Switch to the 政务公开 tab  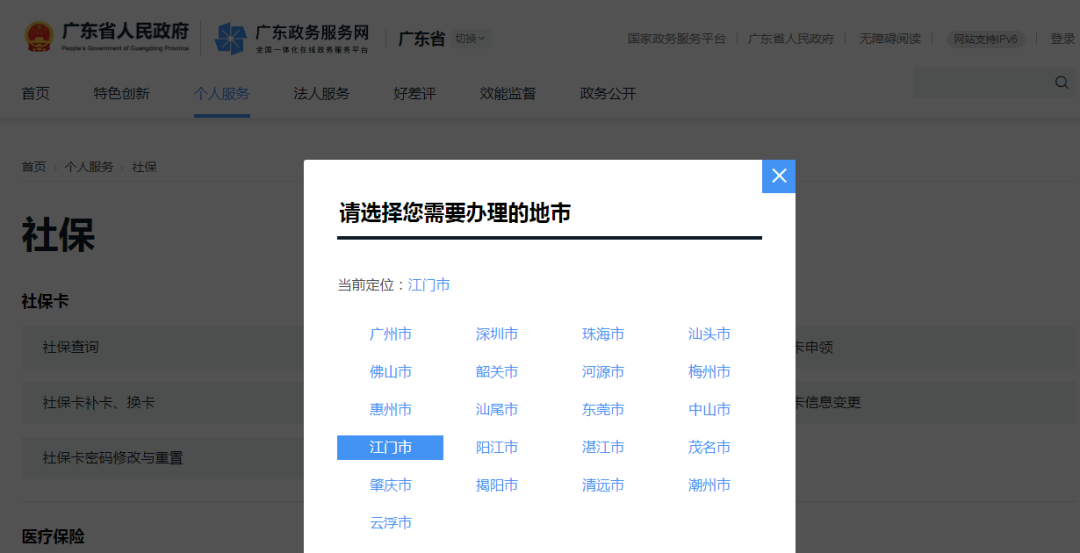pyautogui.click(x=607, y=94)
